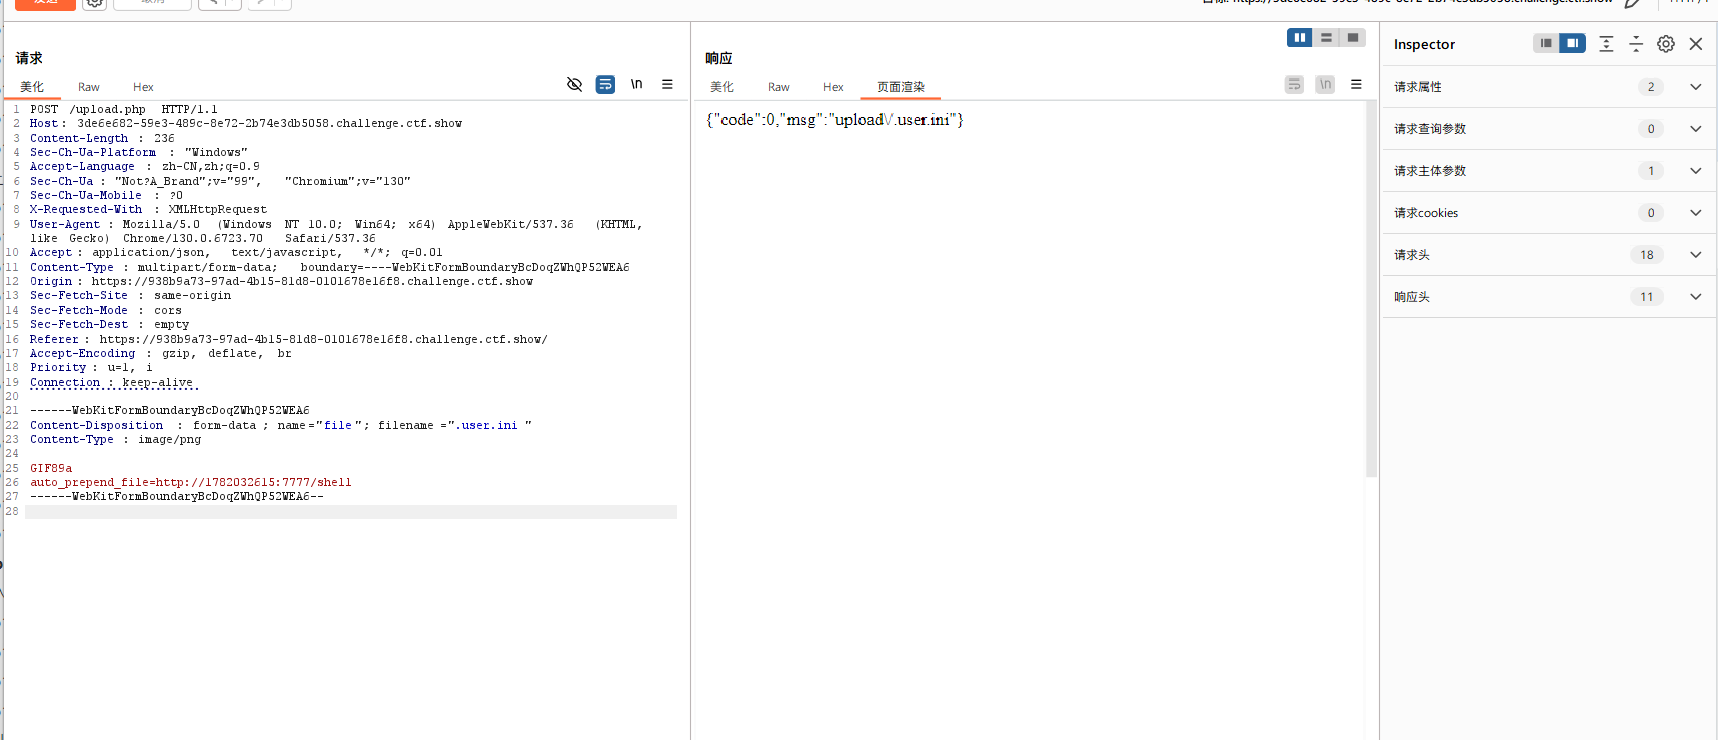Toggle the \n newline display in request

tap(636, 85)
